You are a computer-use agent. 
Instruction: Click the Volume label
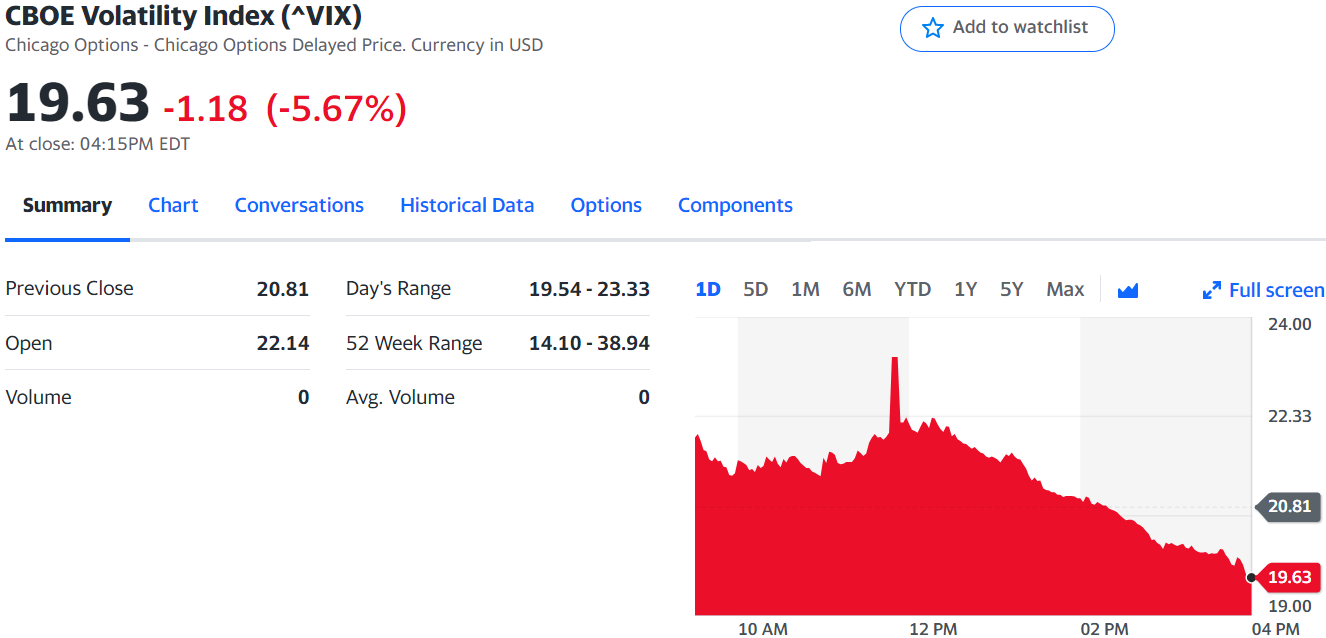click(38, 397)
